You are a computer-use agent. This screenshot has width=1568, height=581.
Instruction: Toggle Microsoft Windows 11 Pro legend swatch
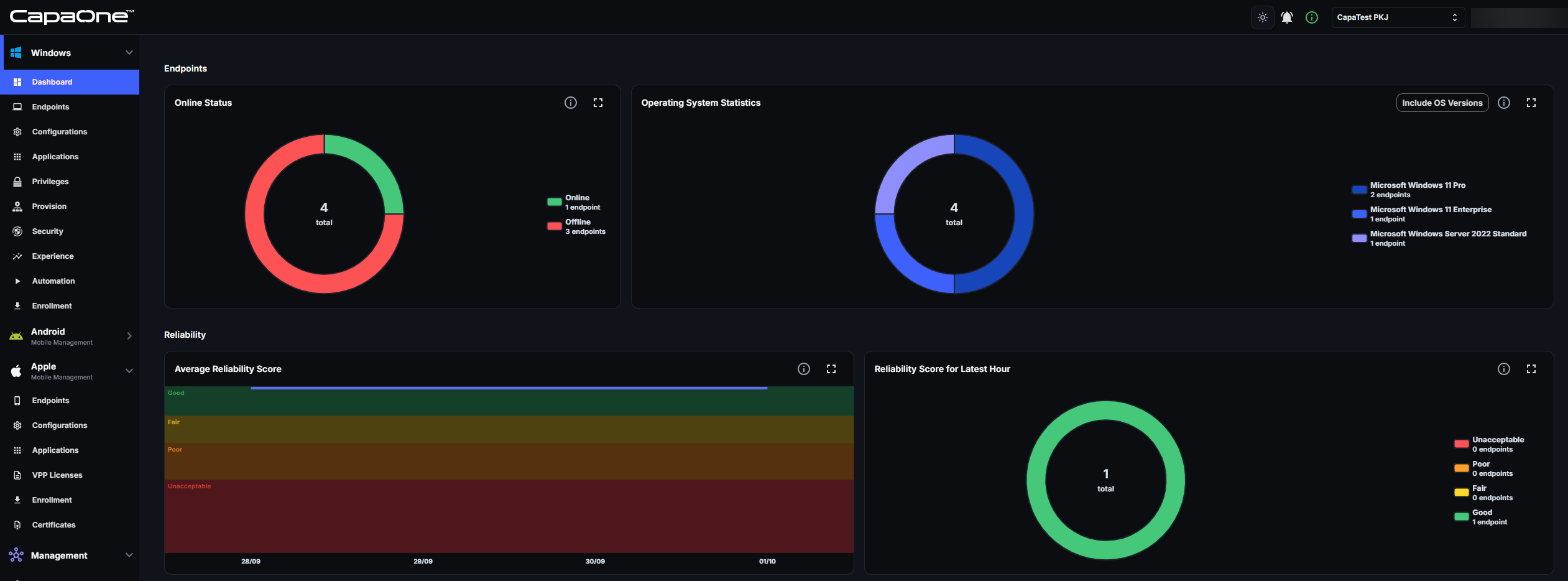click(x=1359, y=189)
